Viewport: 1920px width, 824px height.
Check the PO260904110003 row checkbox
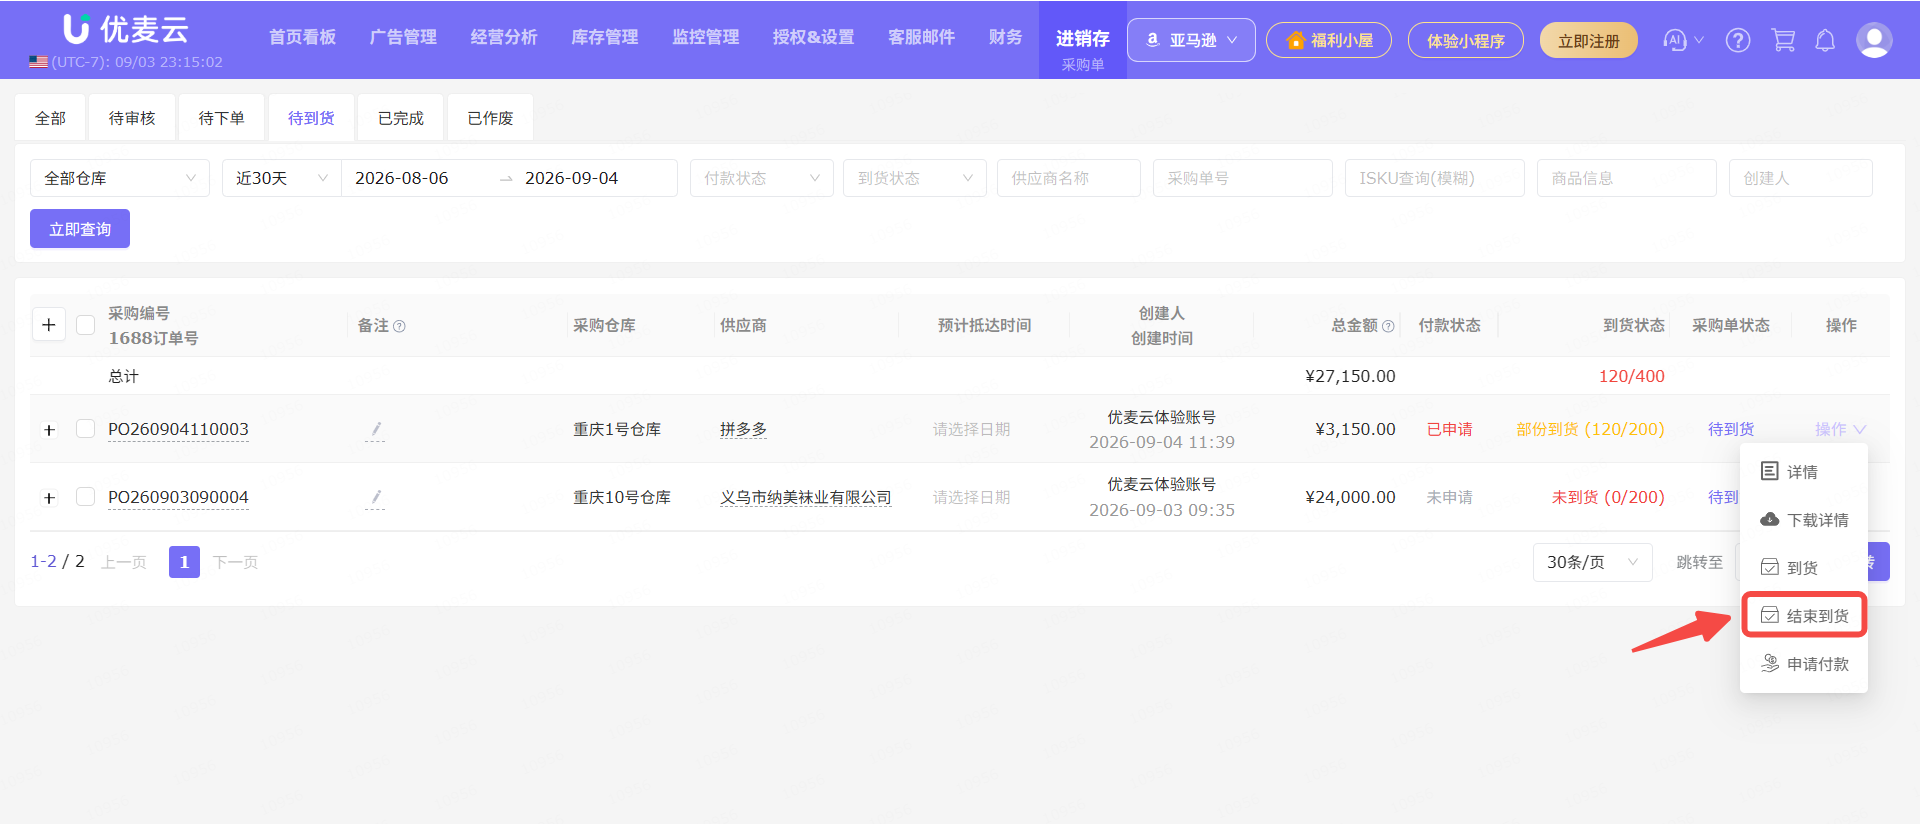pos(86,429)
